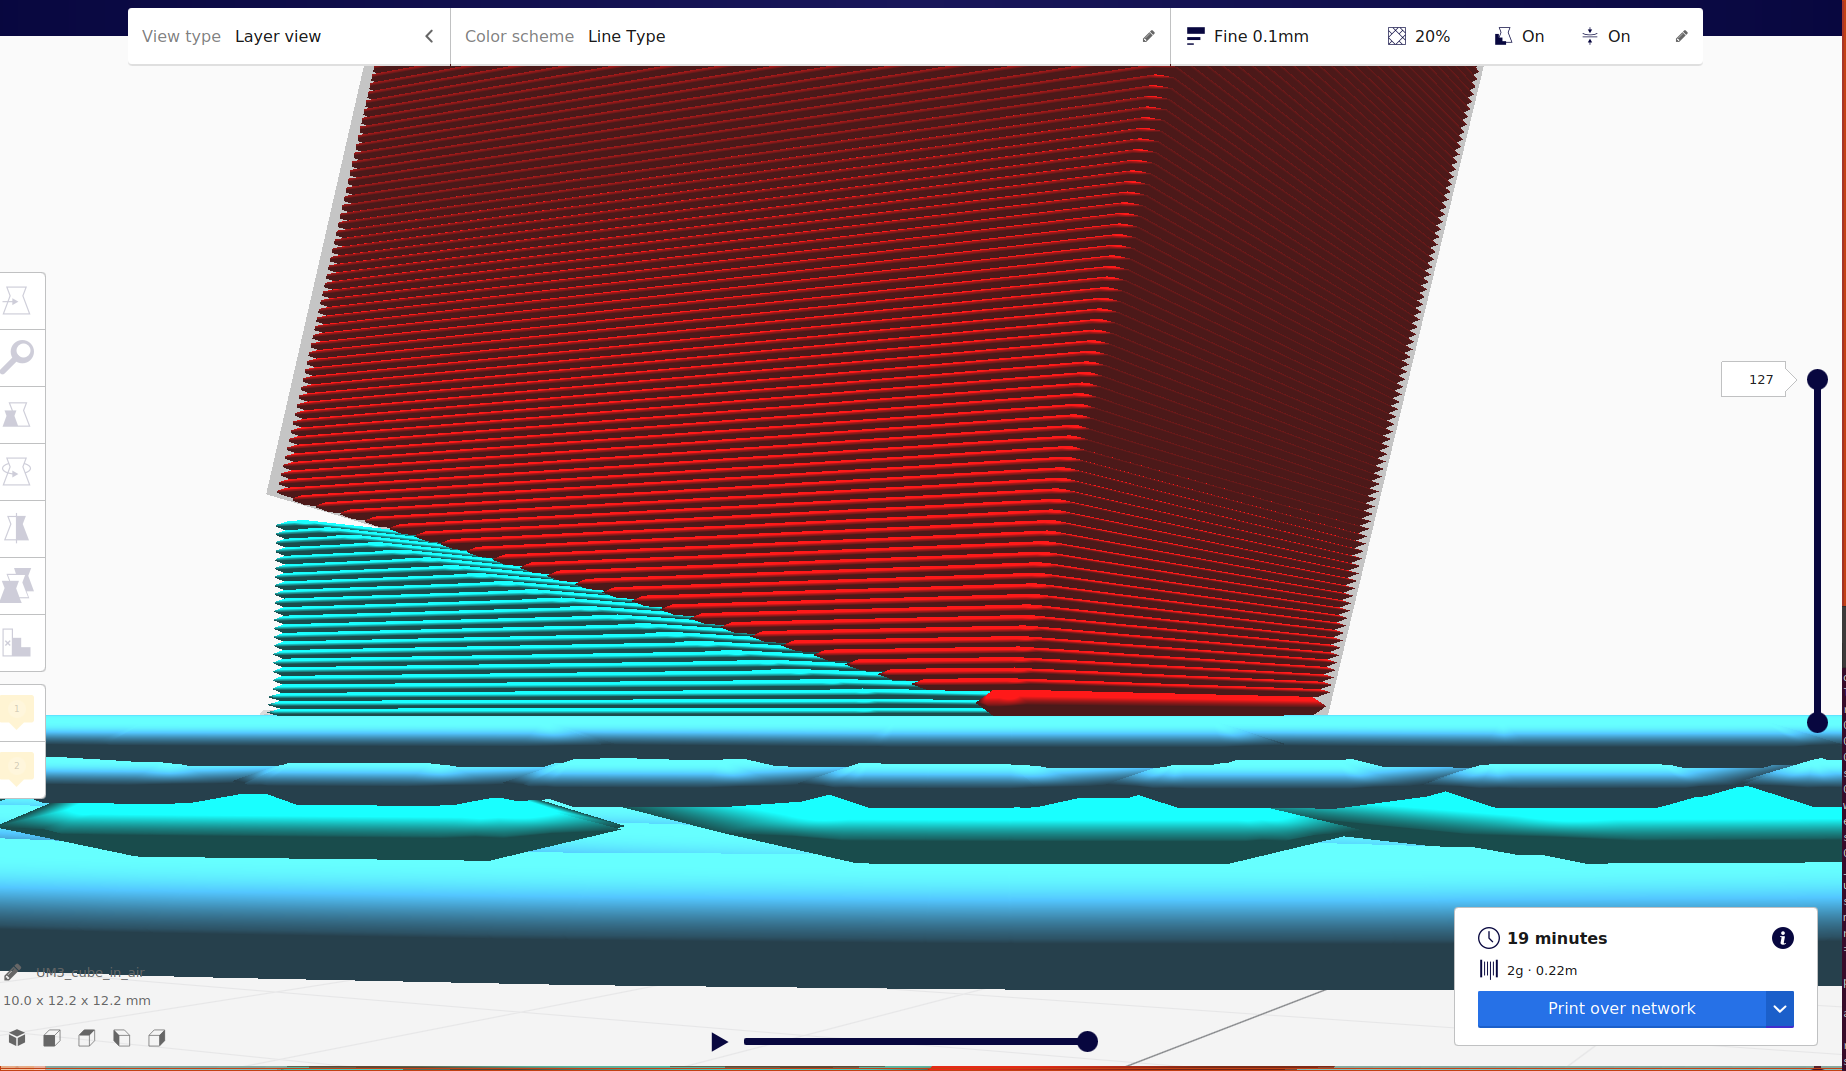Viewport: 1846px width, 1071px height.
Task: Select the third toolbar icon, Lay Flat tool
Action: (17, 415)
